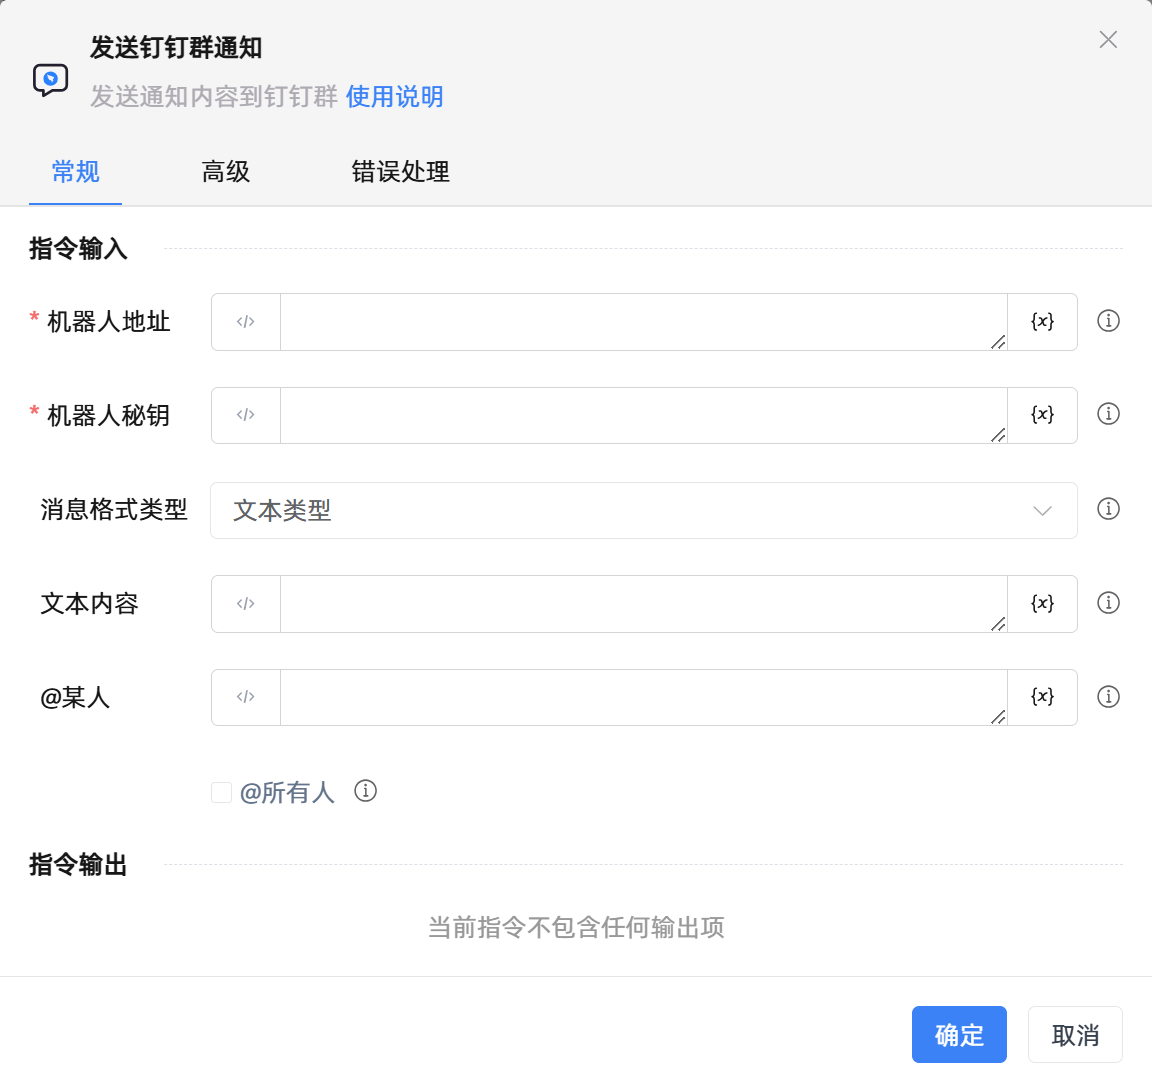Click the 指令输出 section heading
The height and width of the screenshot is (1092, 1152).
tap(78, 864)
